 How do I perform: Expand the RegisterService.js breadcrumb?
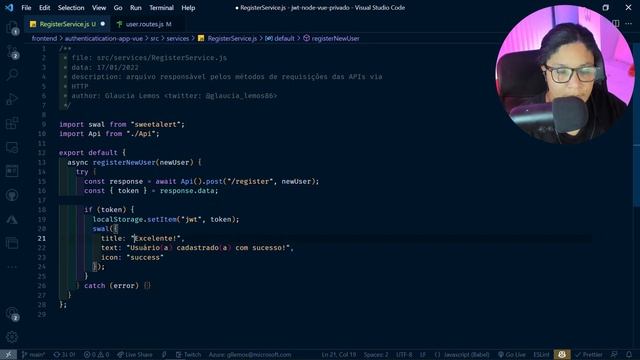click(232, 38)
